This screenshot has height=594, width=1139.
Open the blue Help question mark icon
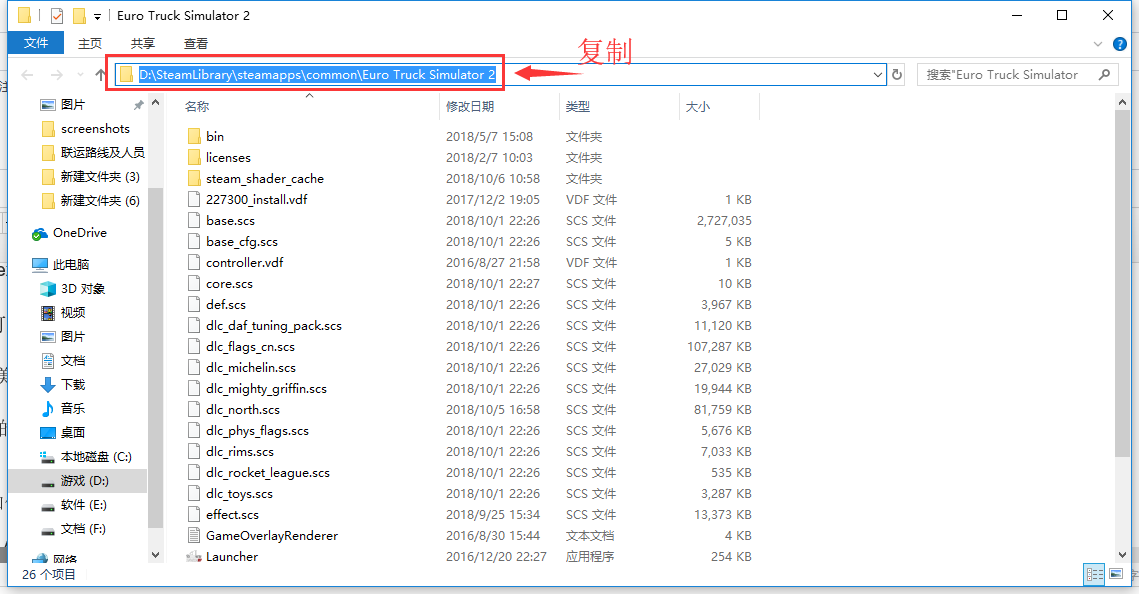point(1120,44)
